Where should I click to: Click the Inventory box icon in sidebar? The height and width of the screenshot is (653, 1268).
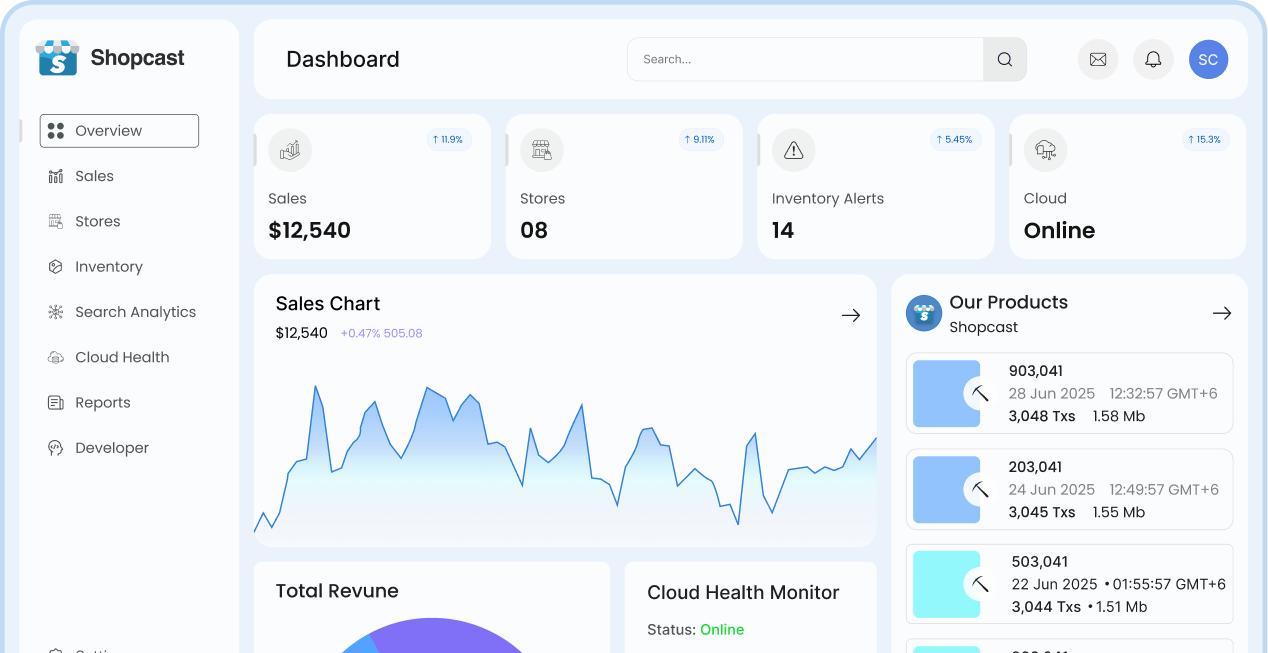click(x=57, y=266)
